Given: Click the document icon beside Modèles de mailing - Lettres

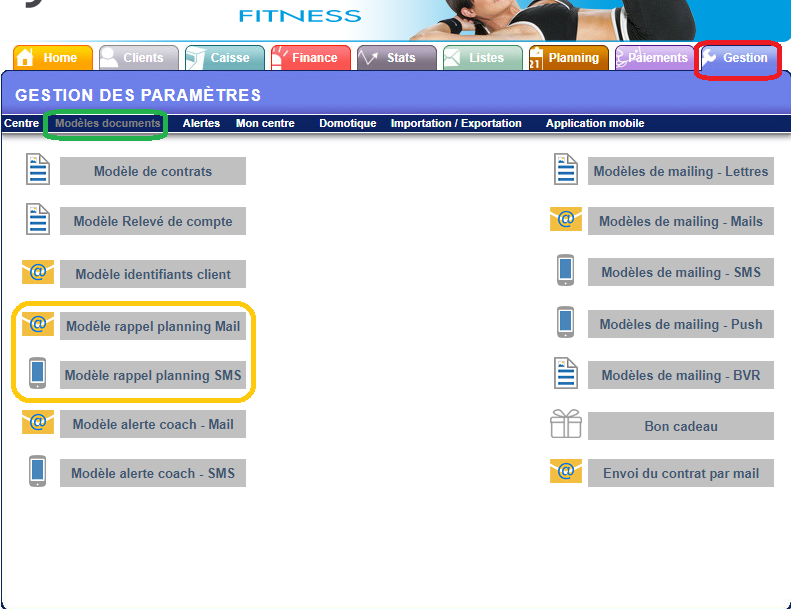Looking at the screenshot, I should coord(566,170).
